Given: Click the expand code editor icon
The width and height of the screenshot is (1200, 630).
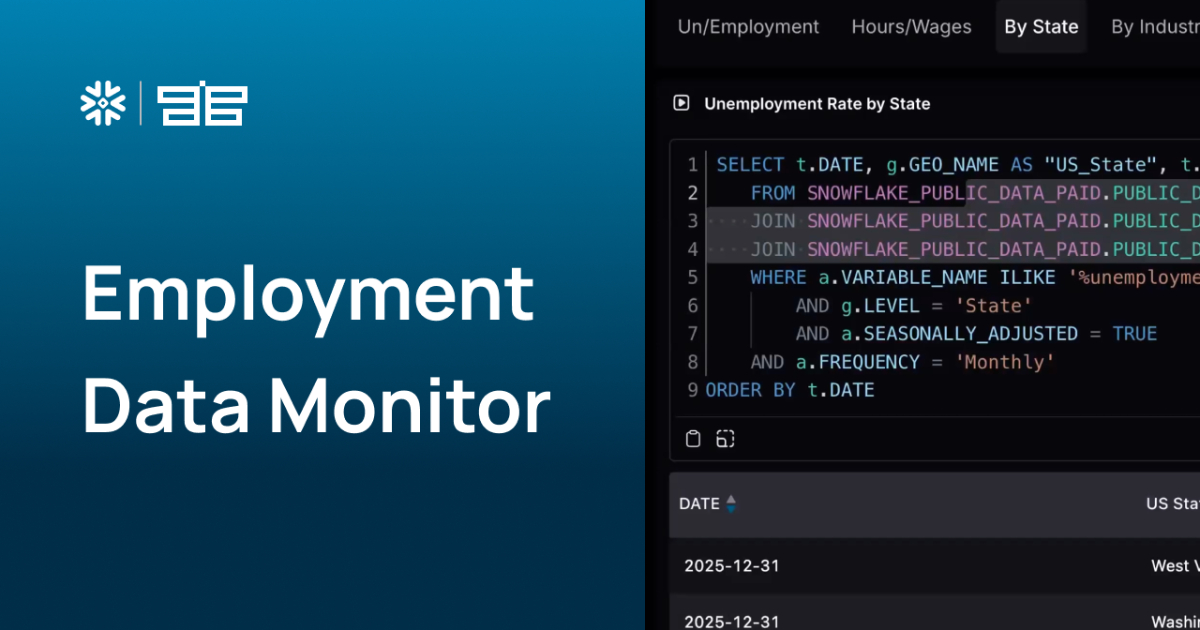Looking at the screenshot, I should coord(725,438).
